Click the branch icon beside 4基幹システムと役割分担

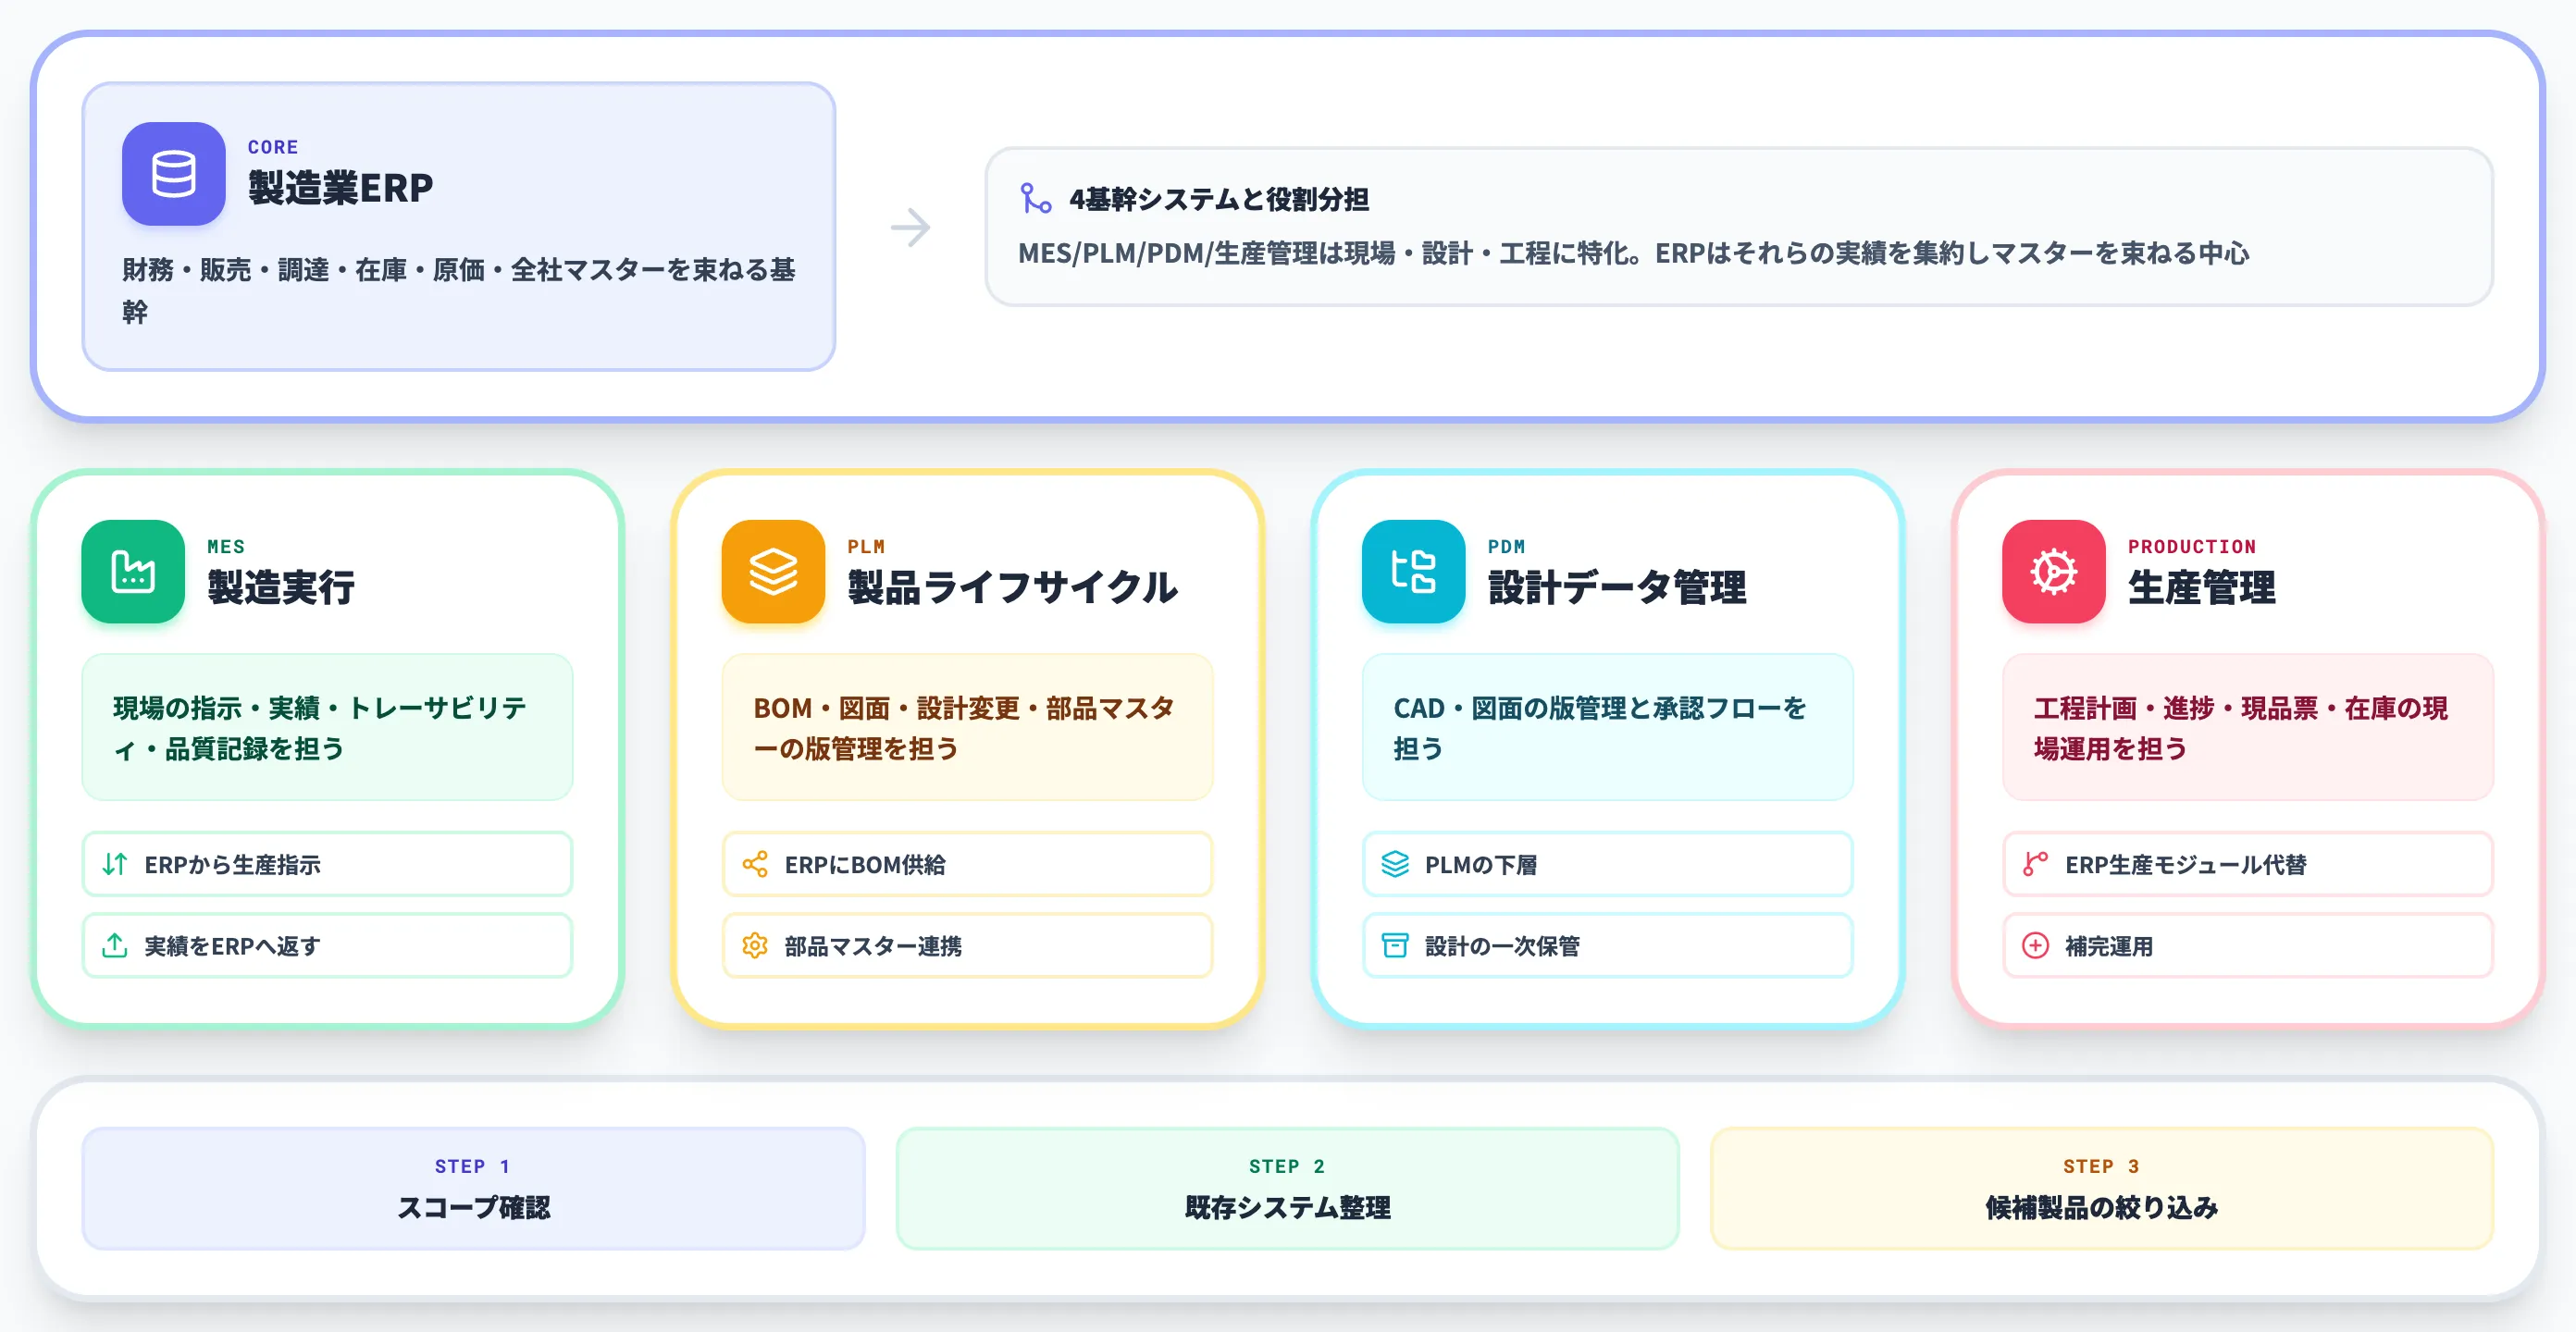click(1036, 199)
